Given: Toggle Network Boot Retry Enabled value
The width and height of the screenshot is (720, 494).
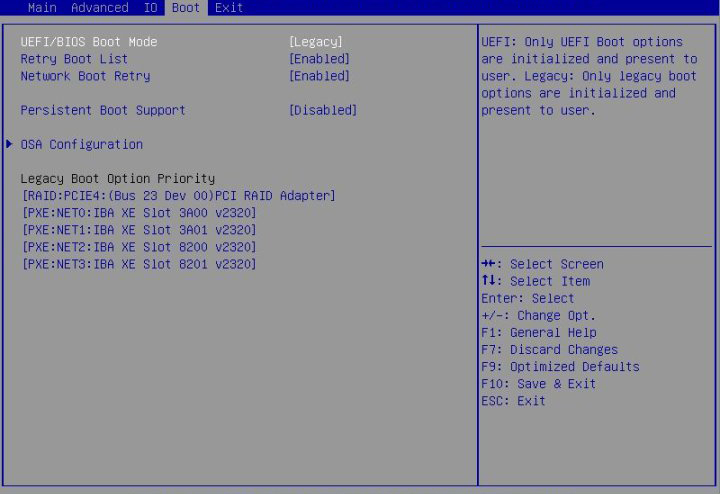Looking at the screenshot, I should 318,76.
